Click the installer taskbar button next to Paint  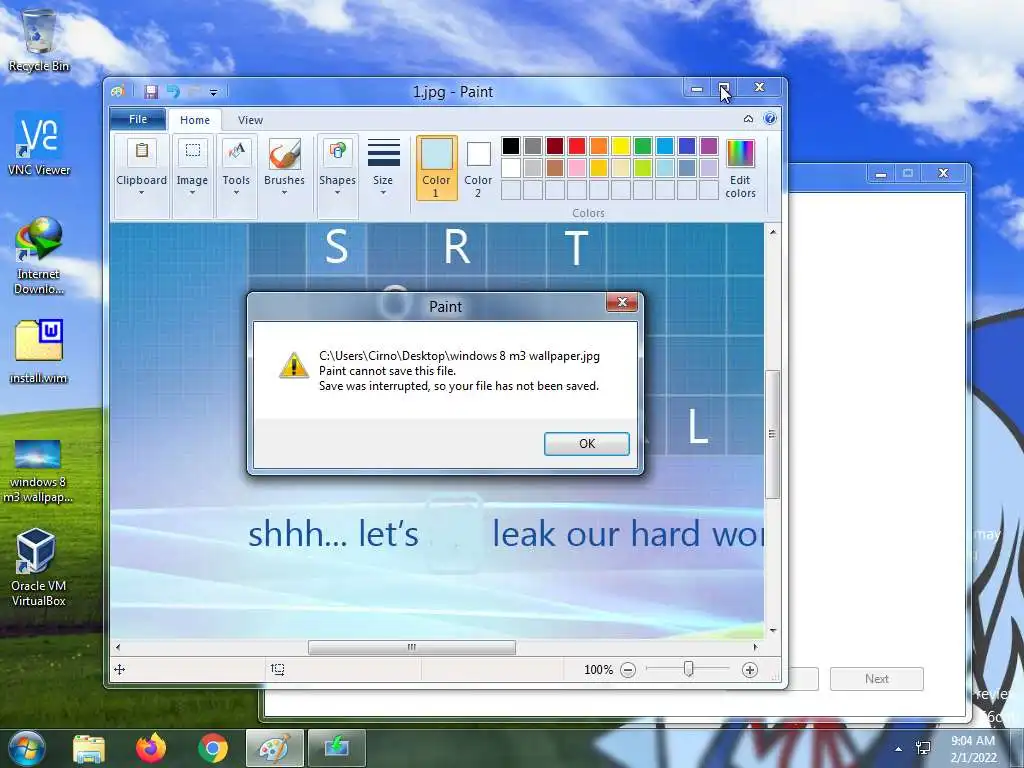pyautogui.click(x=336, y=748)
